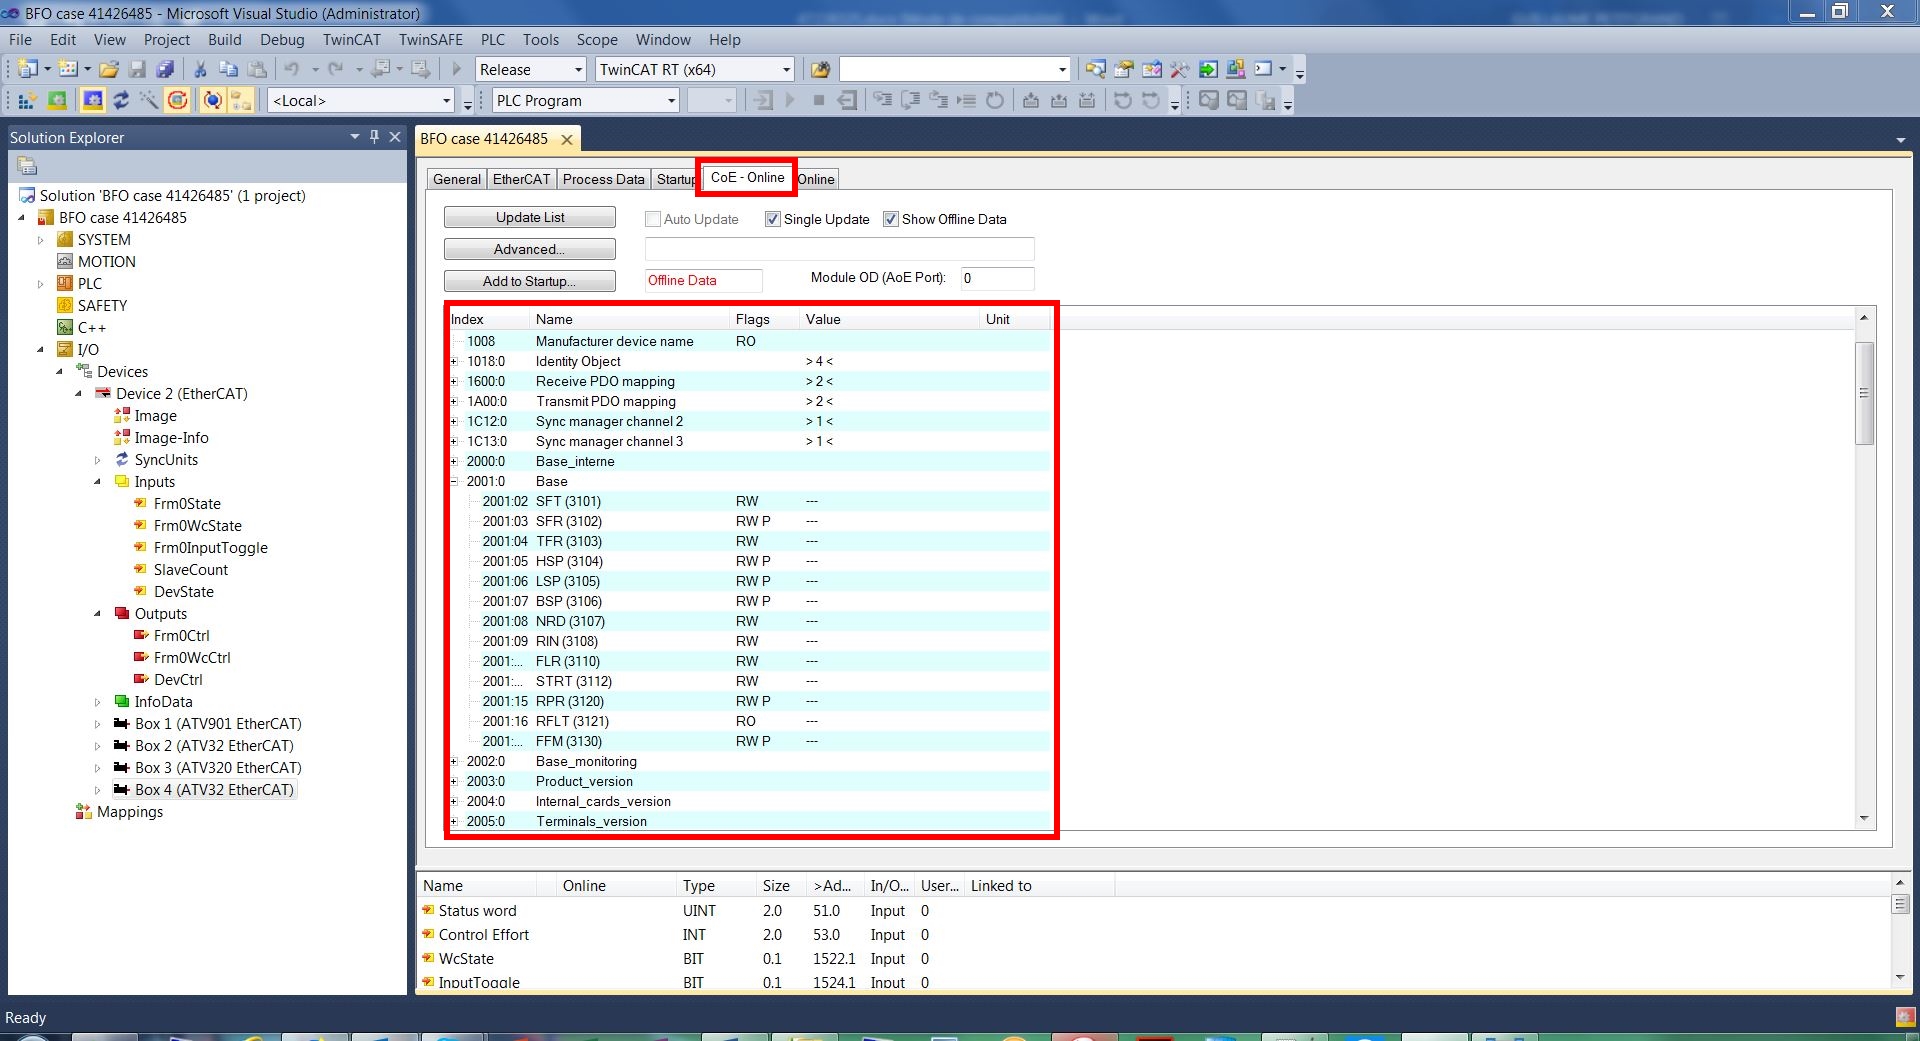Viewport: 1920px width, 1041px height.
Task: Toggle the Free Run state icon
Action: pos(177,100)
